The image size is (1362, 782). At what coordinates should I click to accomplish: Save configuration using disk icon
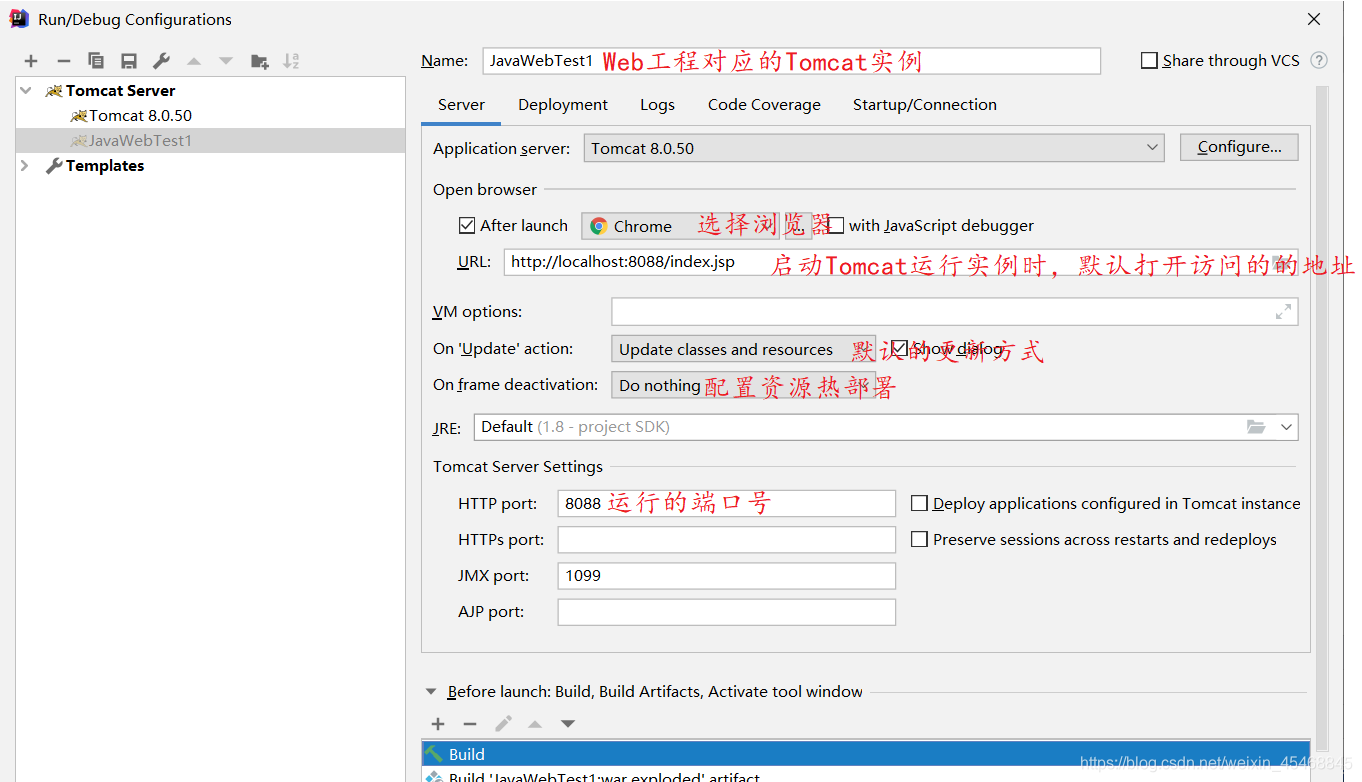[129, 61]
